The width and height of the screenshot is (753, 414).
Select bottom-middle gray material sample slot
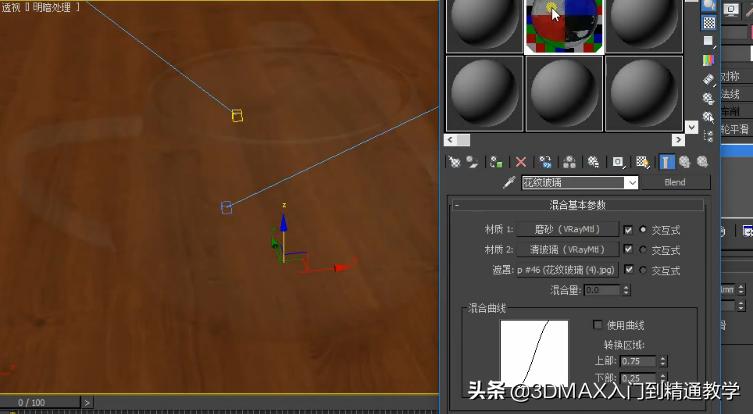[x=564, y=93]
